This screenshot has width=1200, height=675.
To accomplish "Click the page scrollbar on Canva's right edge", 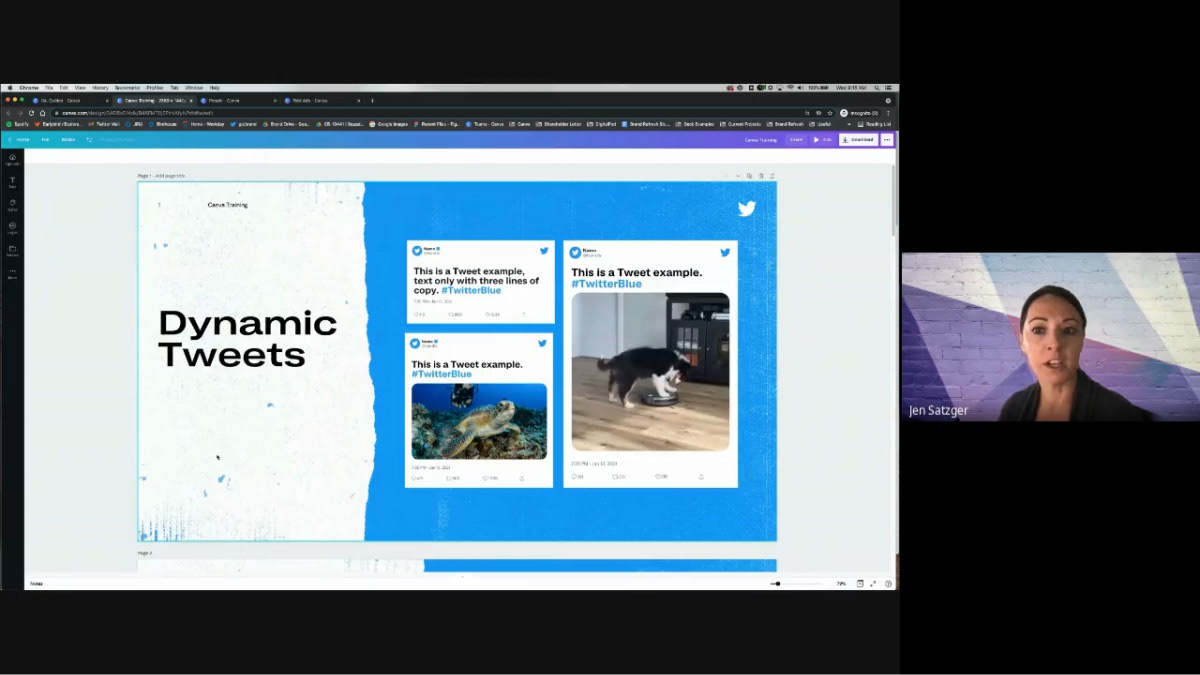I will pos(895,200).
